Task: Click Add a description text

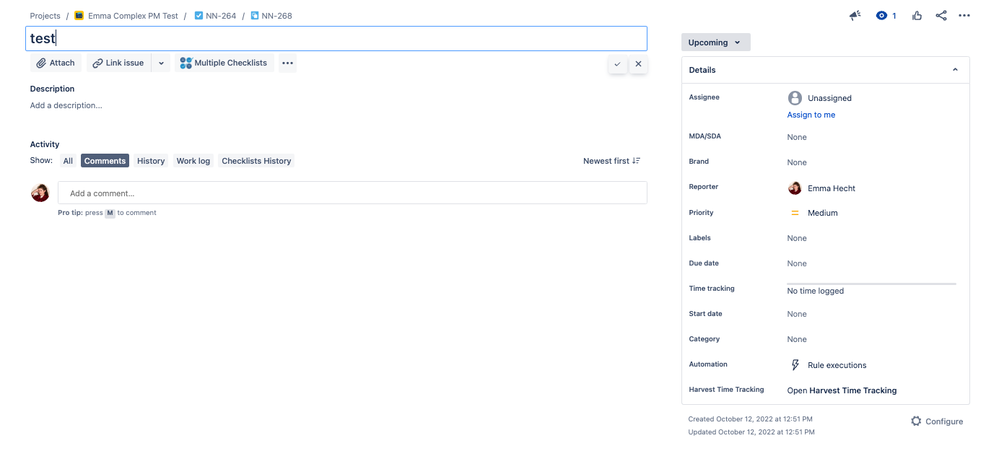Action: [66, 105]
